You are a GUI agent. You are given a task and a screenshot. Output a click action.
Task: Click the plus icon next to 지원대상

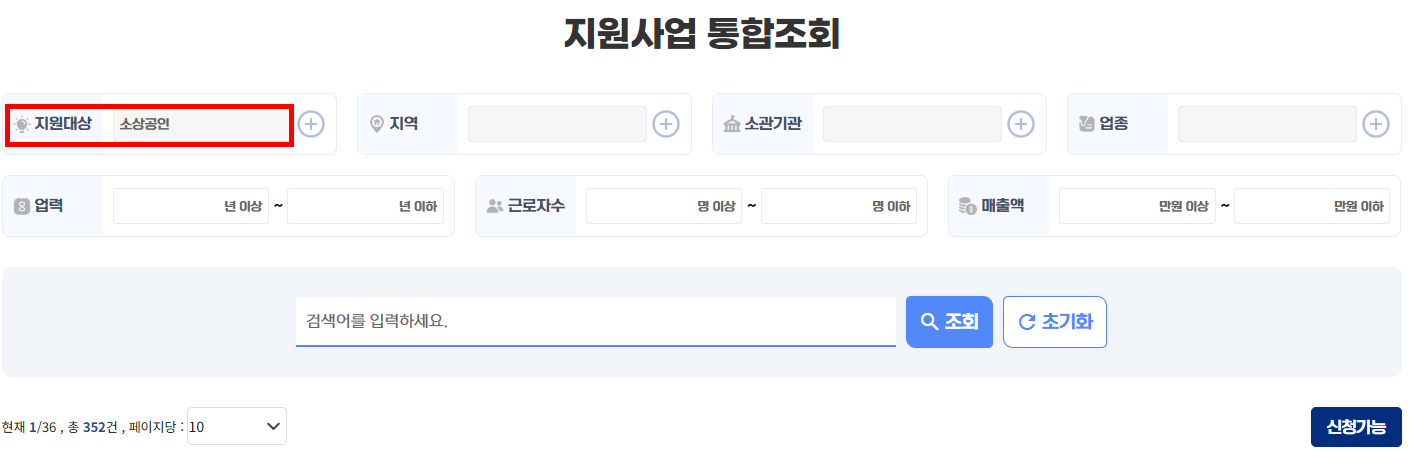click(311, 124)
